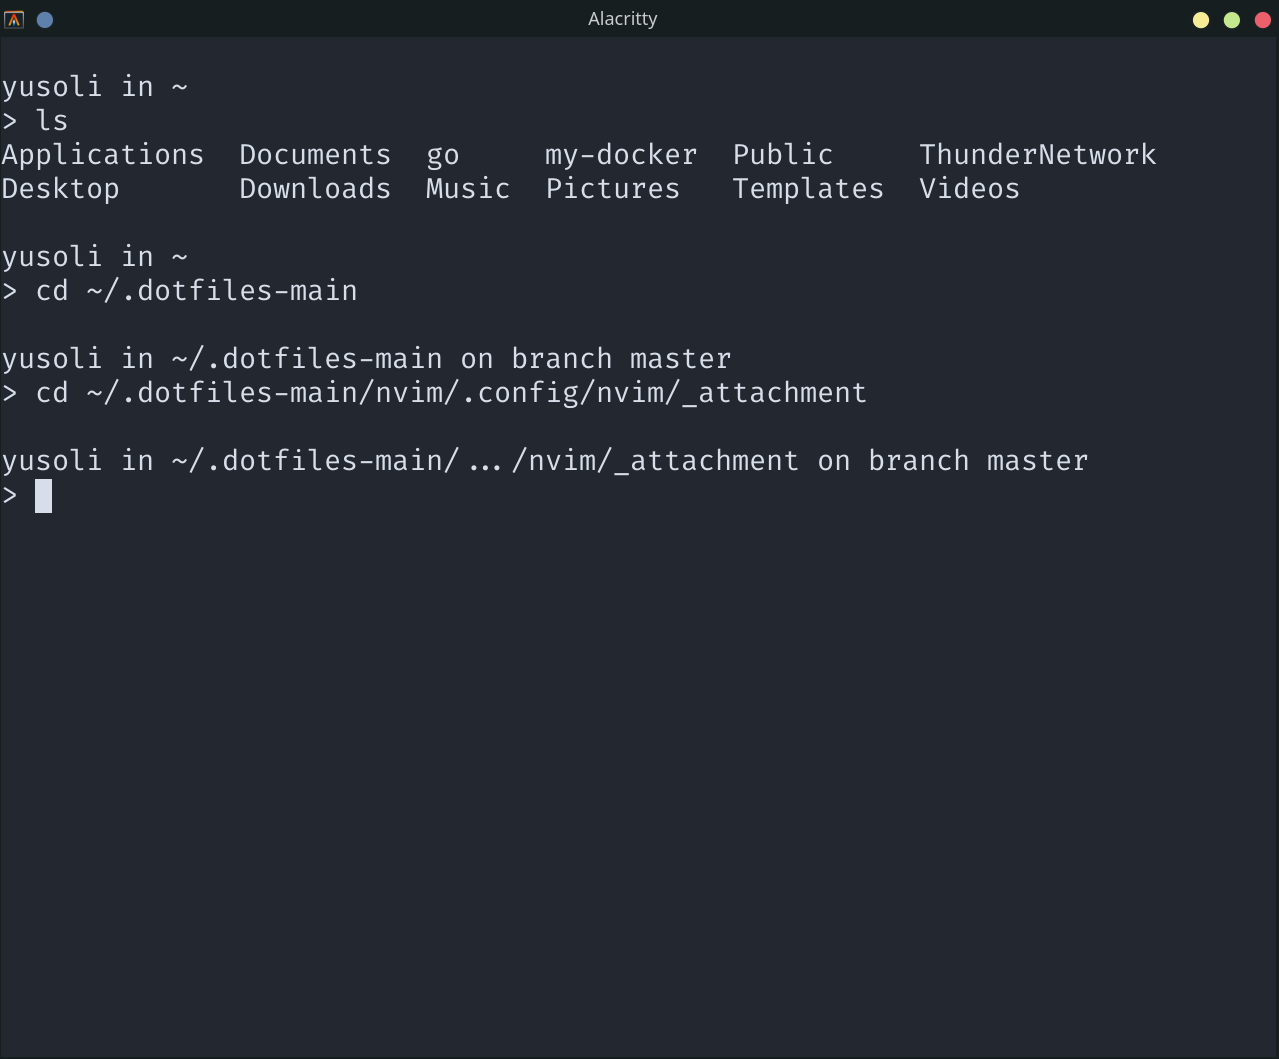Click the Public directory name
Viewport: 1279px width, 1059px height.
[x=783, y=155]
